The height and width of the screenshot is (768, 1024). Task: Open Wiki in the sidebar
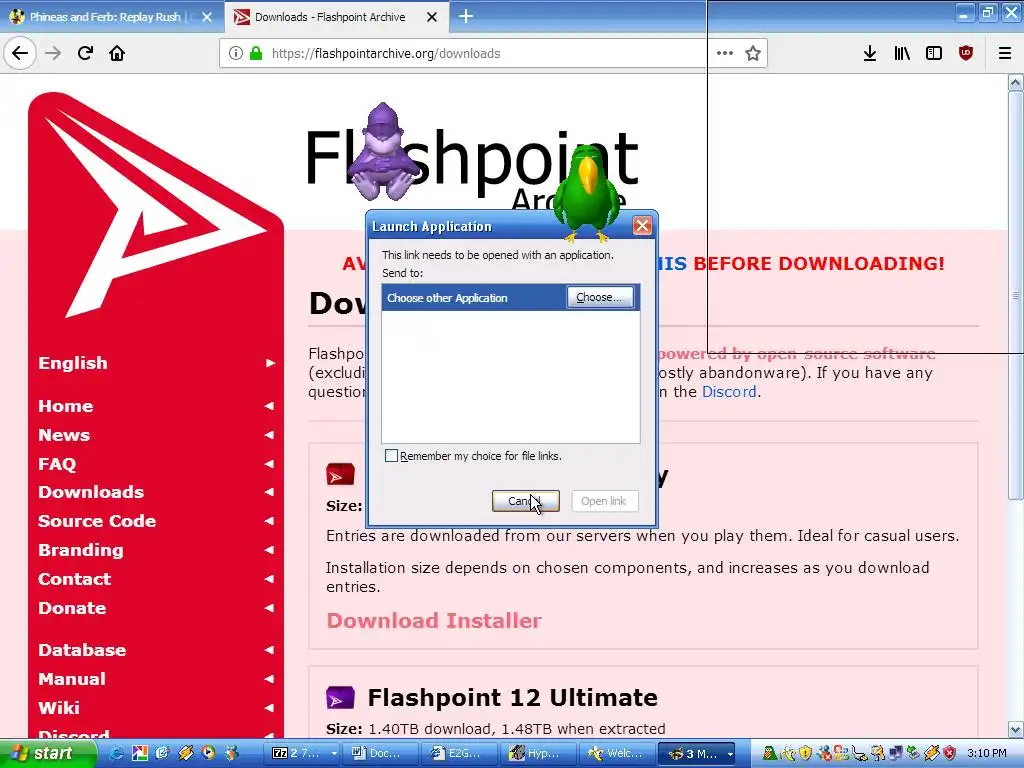(59, 708)
